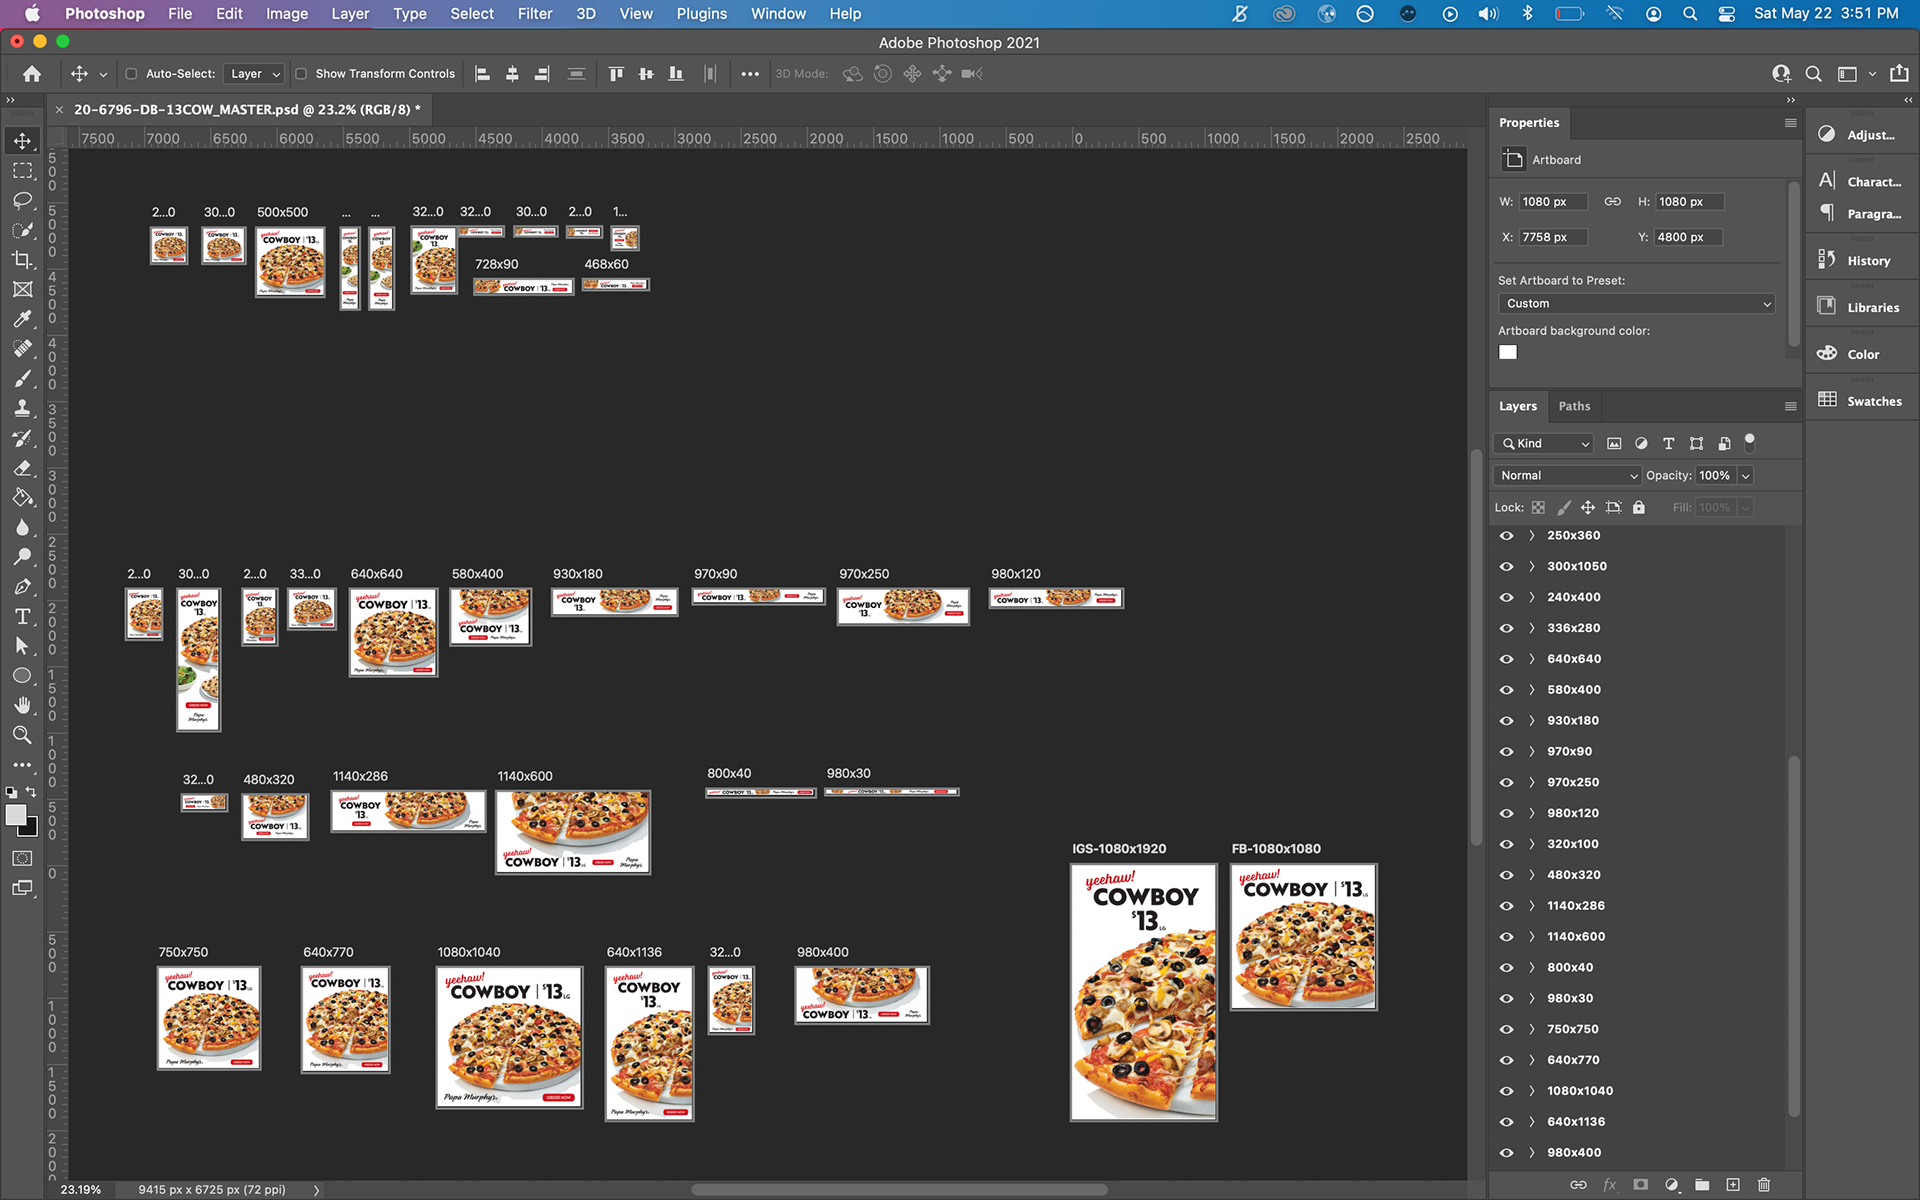
Task: Select the 20-6796-DB-13COW_MASTER.psd document tab
Action: tap(246, 110)
